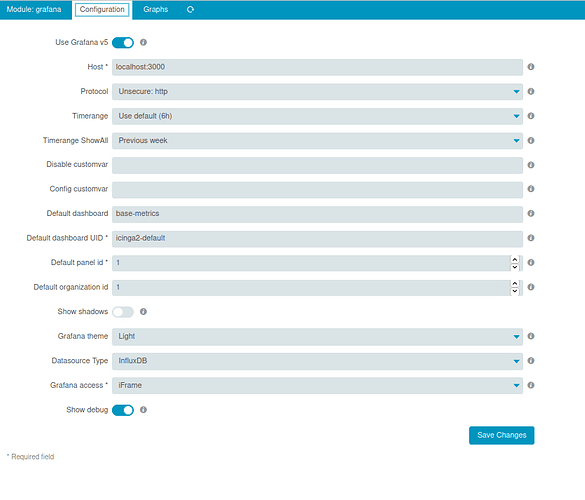Click the Save Changes button
The width and height of the screenshot is (585, 500).
coord(501,435)
